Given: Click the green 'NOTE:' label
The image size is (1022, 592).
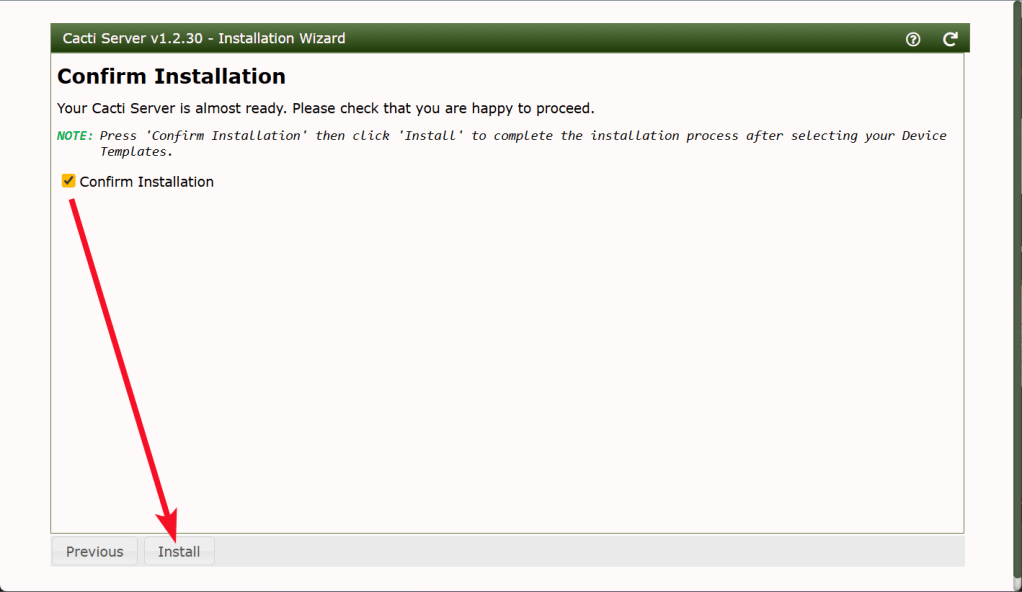Looking at the screenshot, I should pyautogui.click(x=75, y=136).
